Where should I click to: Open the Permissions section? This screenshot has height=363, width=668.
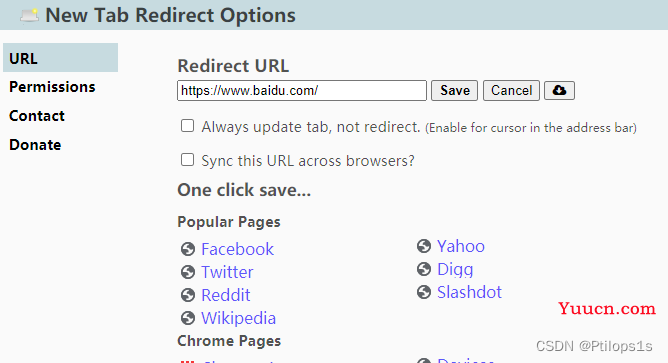point(52,87)
